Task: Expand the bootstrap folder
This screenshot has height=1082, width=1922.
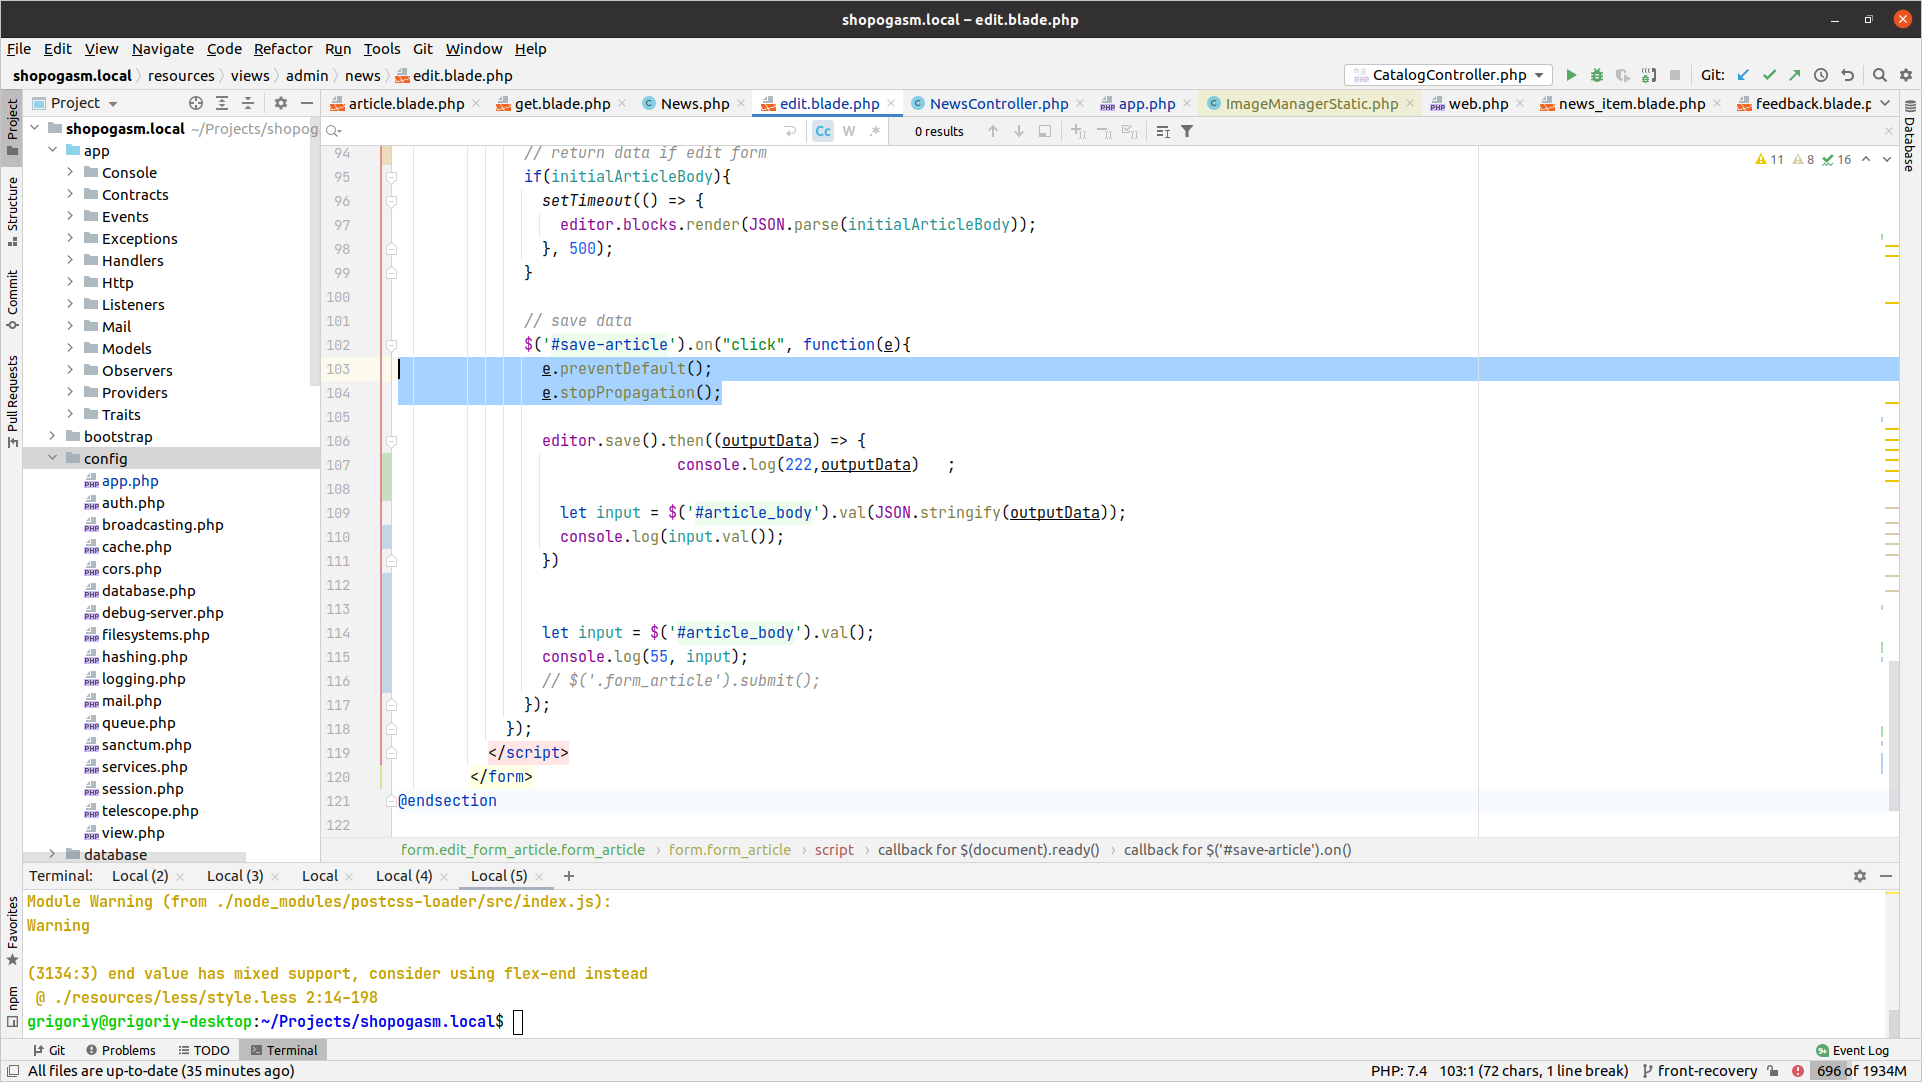Action: point(52,436)
